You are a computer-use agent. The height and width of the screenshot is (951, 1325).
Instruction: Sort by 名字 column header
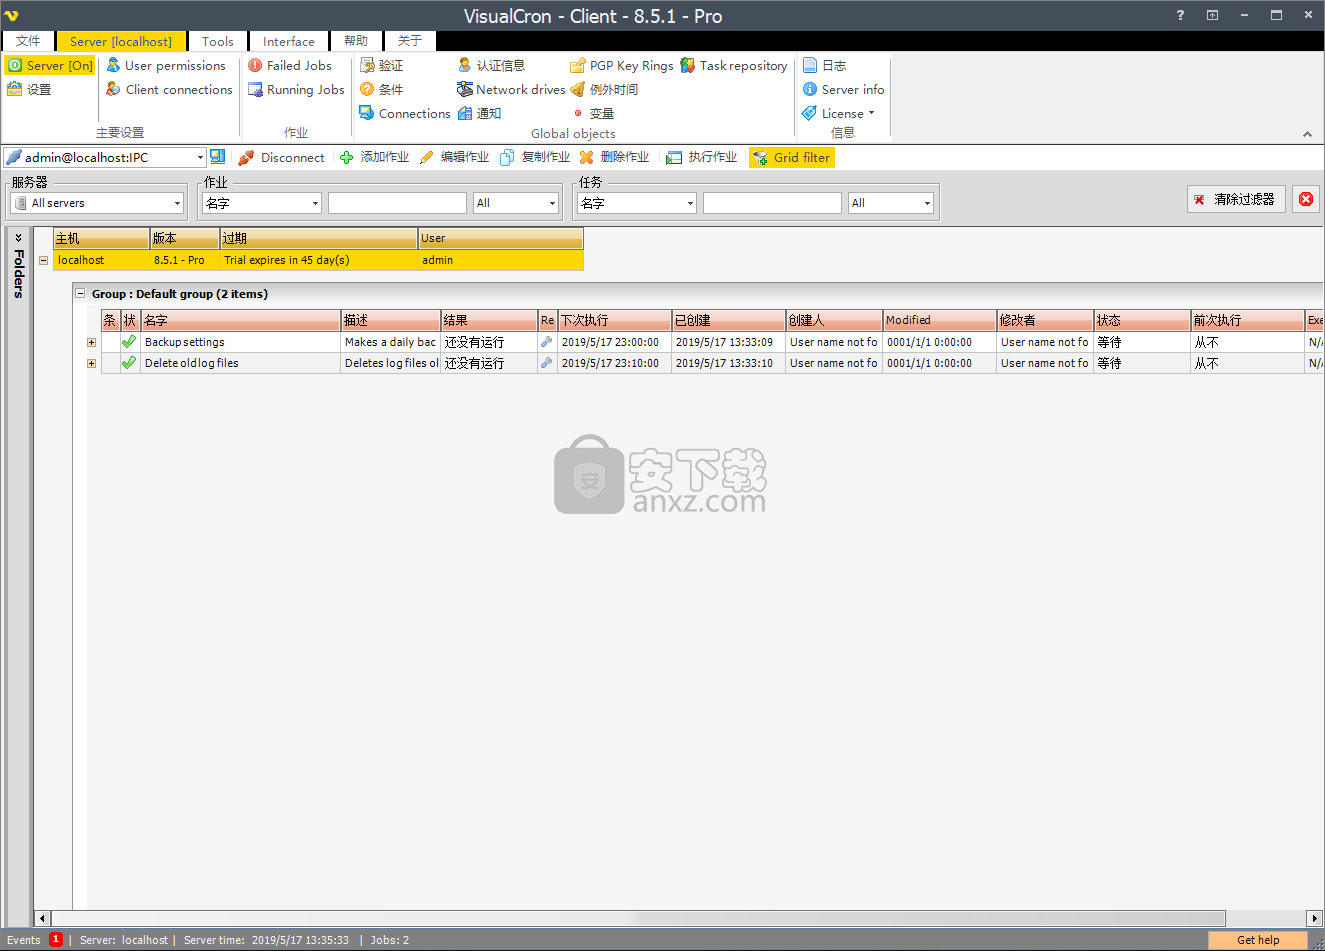click(241, 320)
